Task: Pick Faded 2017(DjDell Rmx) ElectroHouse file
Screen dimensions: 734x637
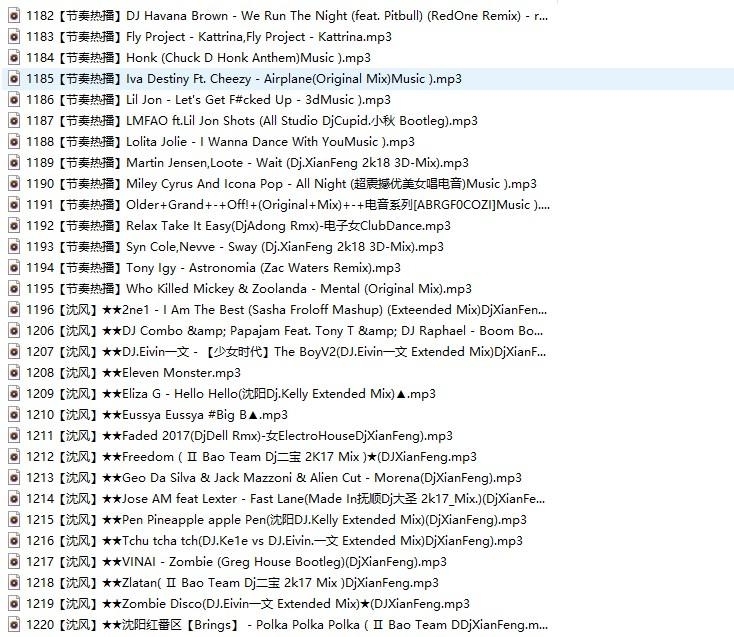Action: click(239, 436)
